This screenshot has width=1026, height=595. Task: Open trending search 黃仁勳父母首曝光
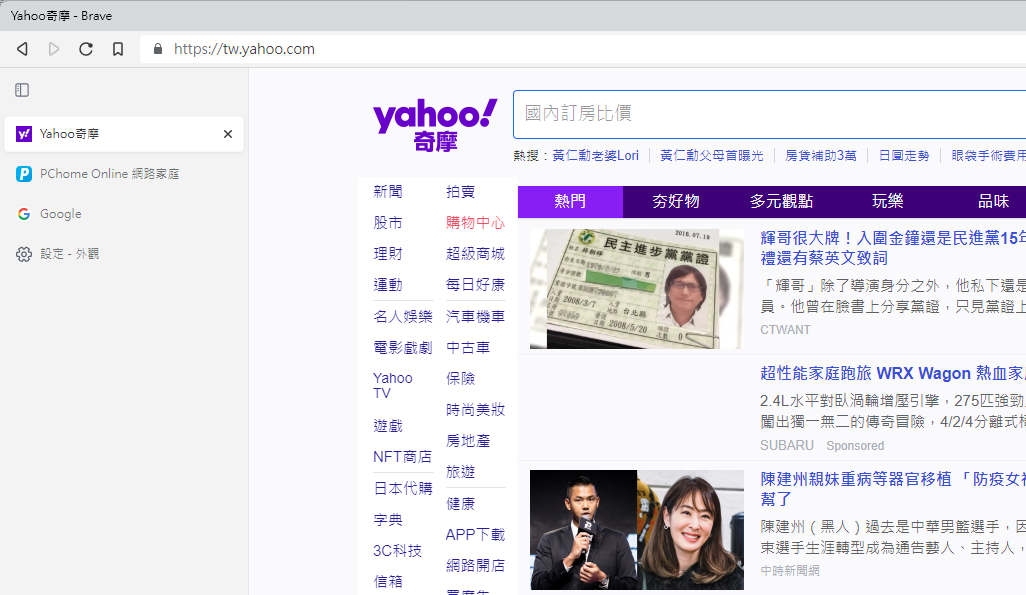point(712,156)
